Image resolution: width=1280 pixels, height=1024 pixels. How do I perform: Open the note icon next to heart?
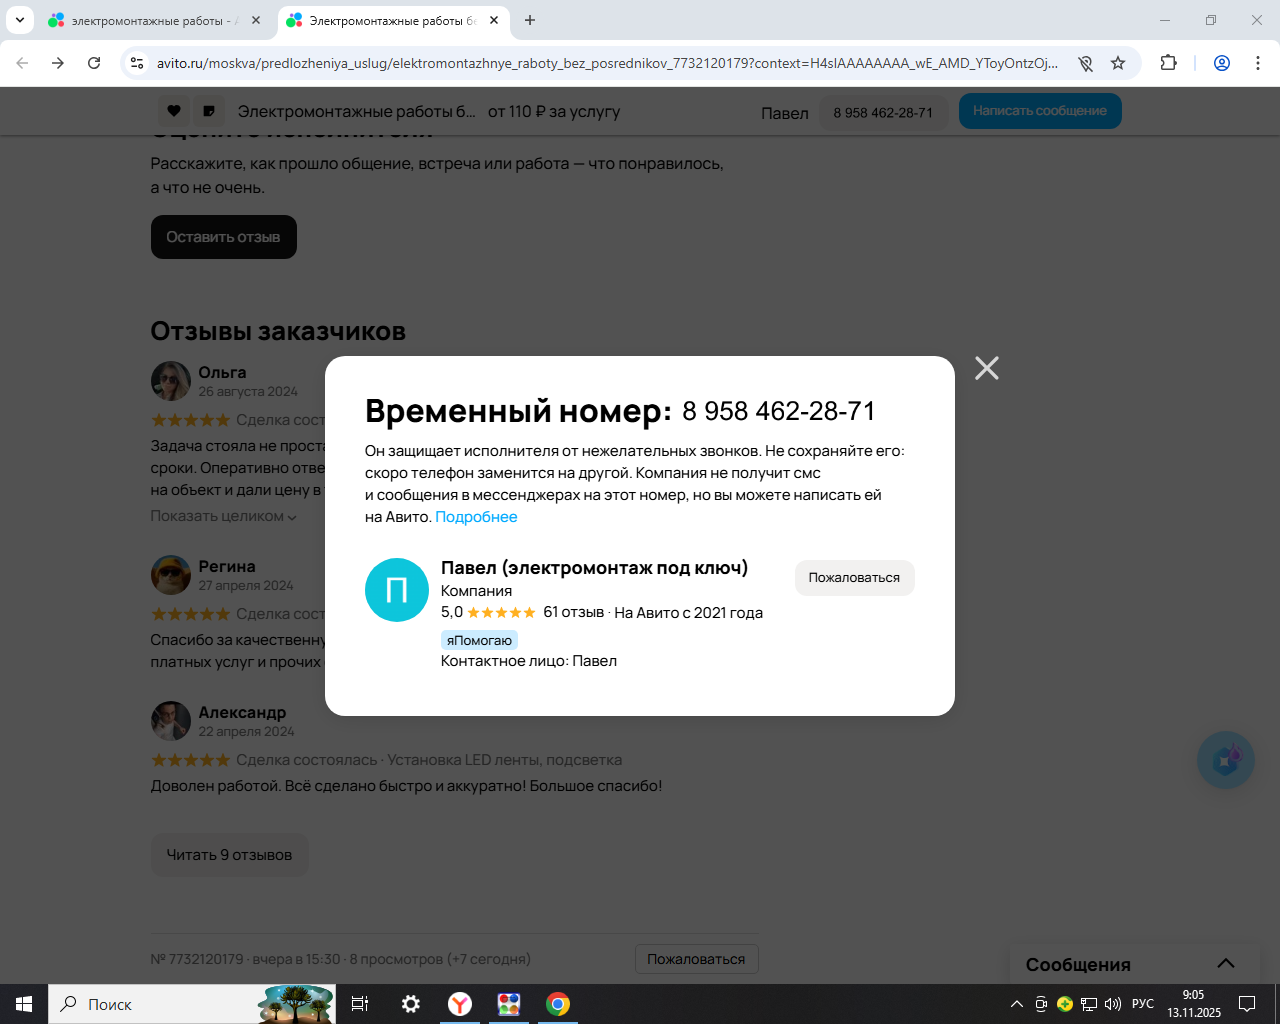click(209, 111)
